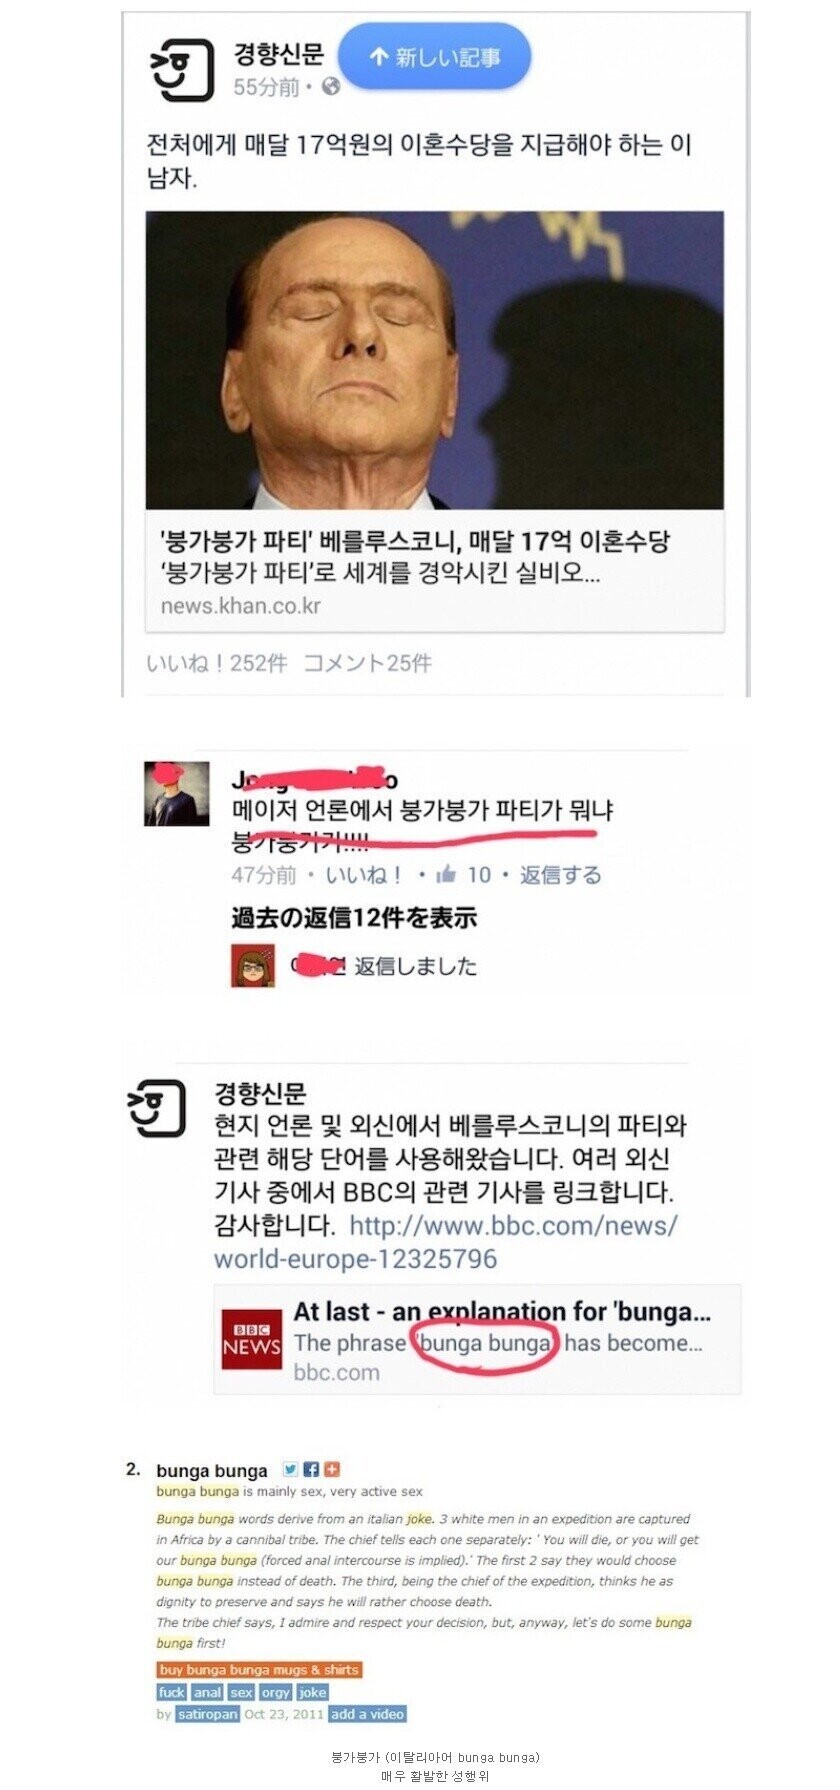Open BBC News link preview logo
Viewport: 840px width, 1790px height.
[252, 1339]
